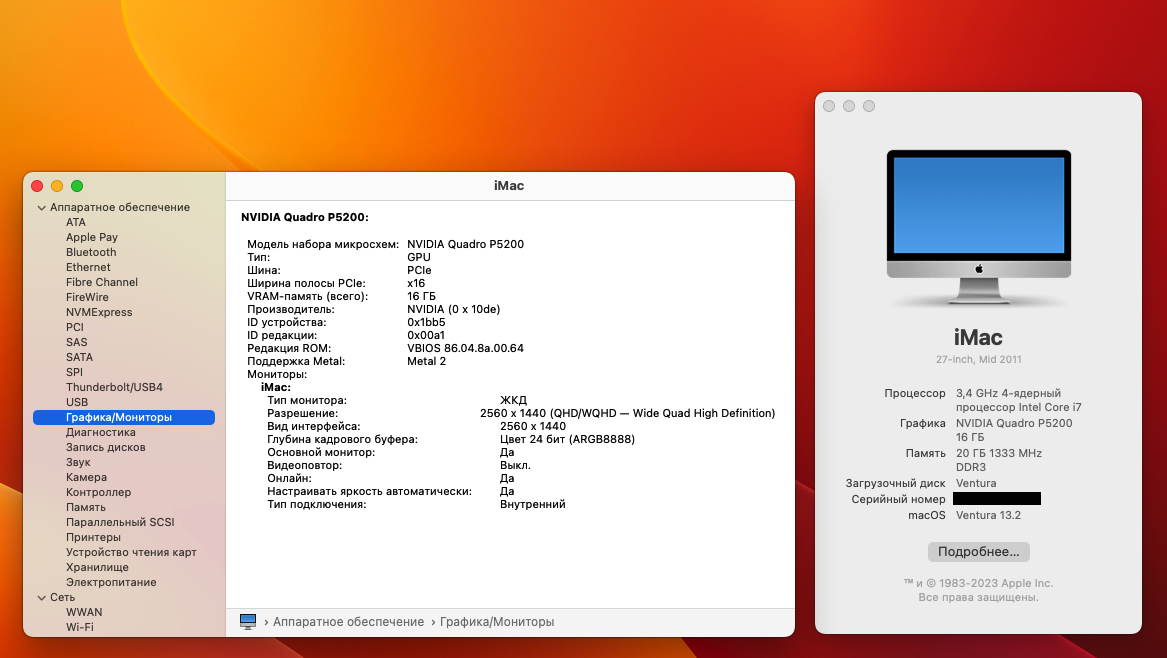Open the Bluetooth hardware entry
1167x658 pixels.
[x=91, y=252]
